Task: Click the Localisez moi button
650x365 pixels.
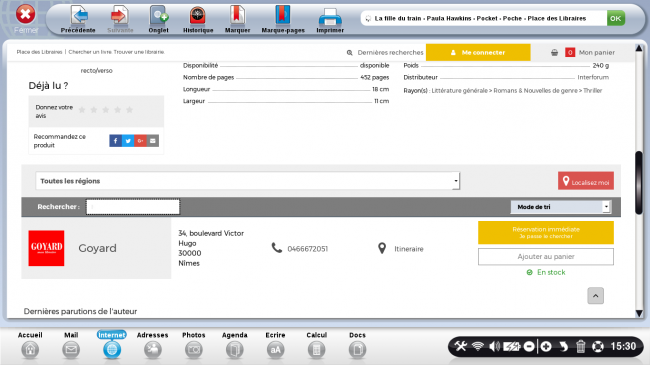Action: (x=586, y=181)
